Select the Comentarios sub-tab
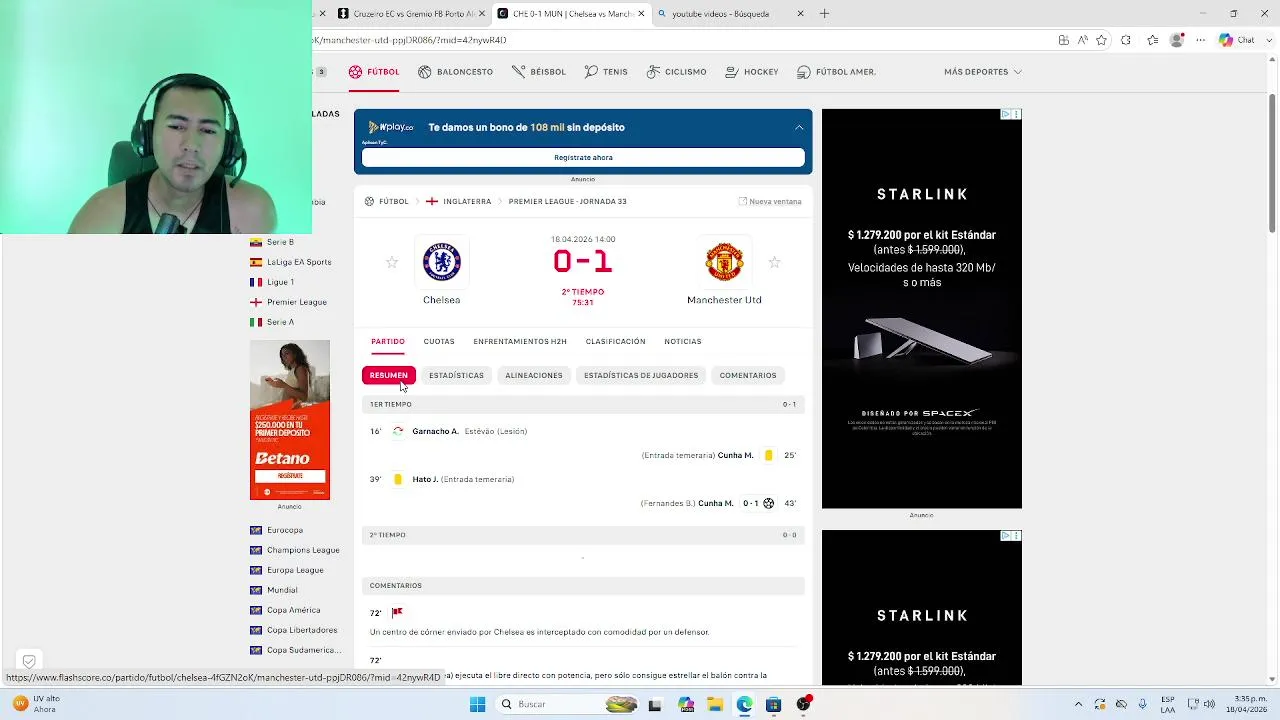Viewport: 1280px width, 720px height. 748,375
